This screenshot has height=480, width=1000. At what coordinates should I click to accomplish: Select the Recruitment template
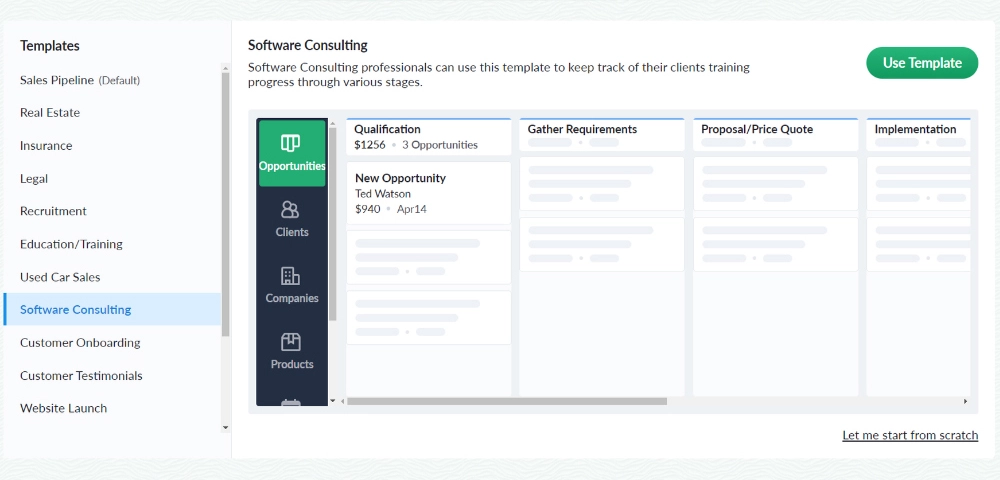[53, 211]
